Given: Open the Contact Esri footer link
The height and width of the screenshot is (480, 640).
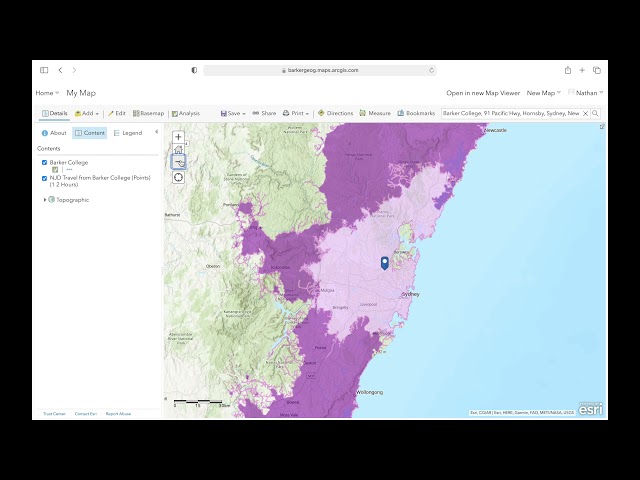Looking at the screenshot, I should [86, 414].
